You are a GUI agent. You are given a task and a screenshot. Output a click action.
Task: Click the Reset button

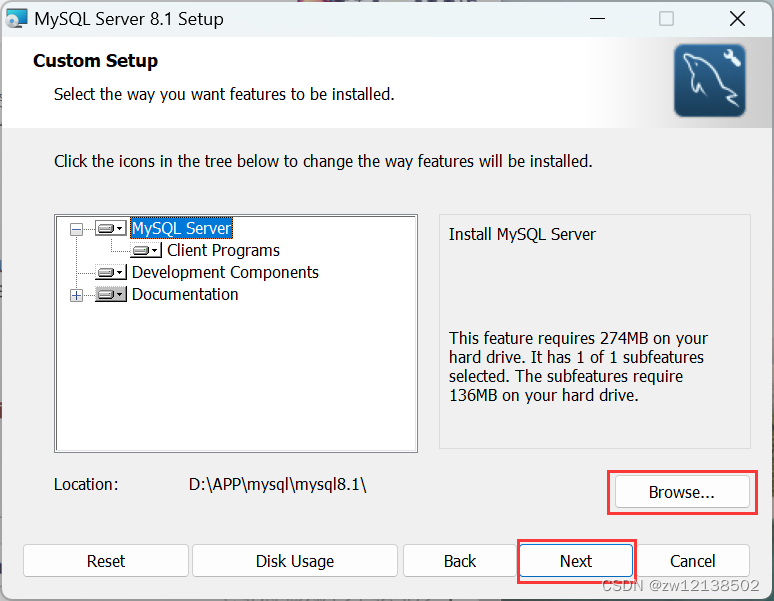click(106, 561)
